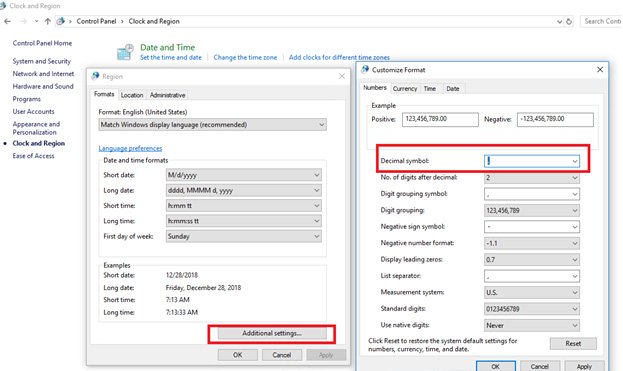Open Ease of Access category

pos(33,156)
